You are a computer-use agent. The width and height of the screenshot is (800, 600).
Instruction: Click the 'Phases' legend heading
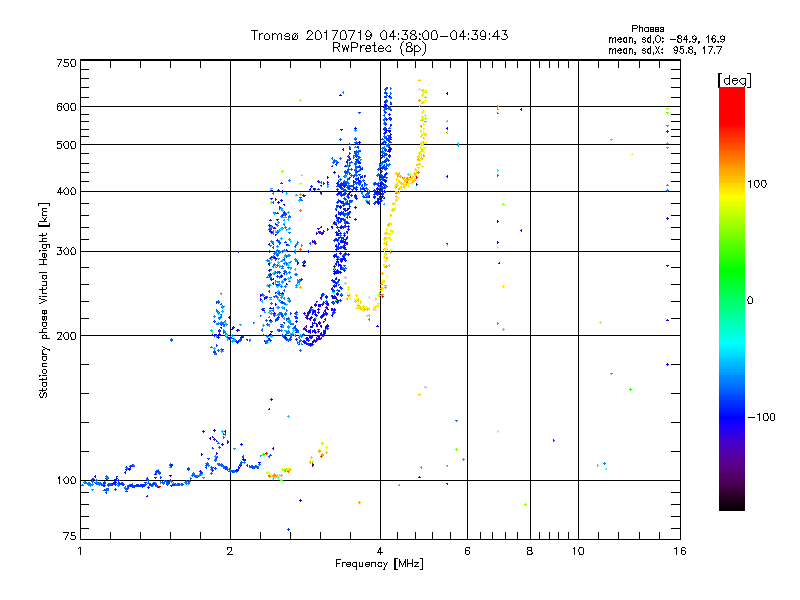(647, 29)
